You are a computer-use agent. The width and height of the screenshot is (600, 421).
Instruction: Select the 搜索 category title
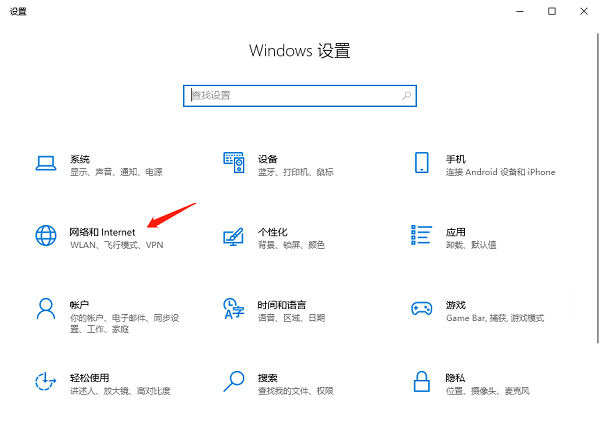pyautogui.click(x=267, y=378)
